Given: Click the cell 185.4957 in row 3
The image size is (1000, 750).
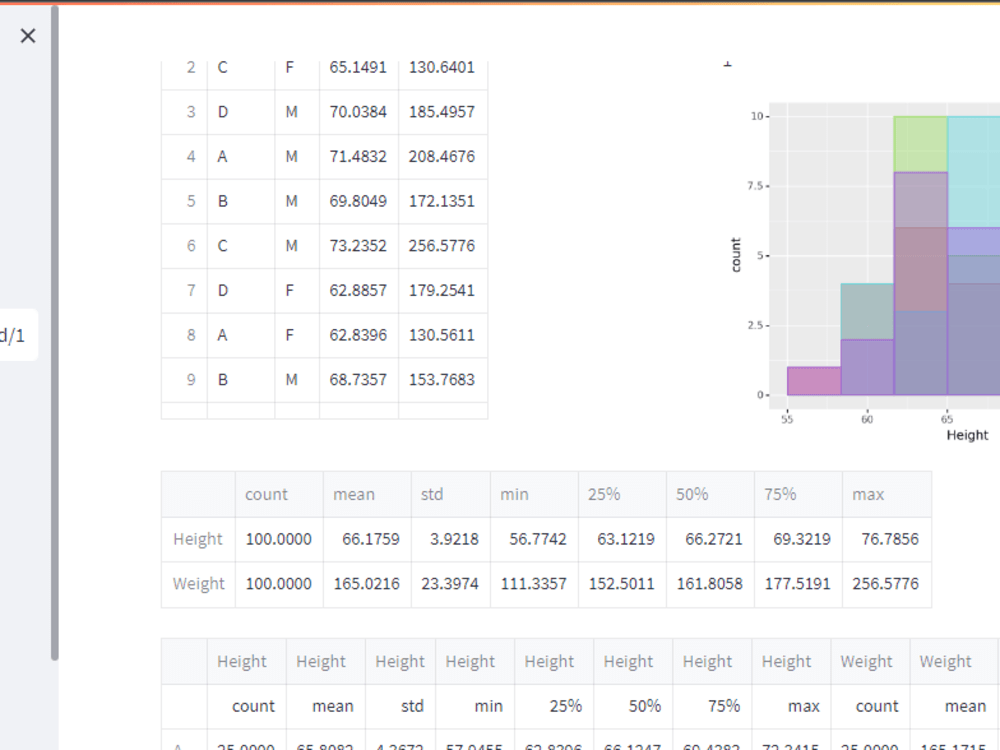Looking at the screenshot, I should pyautogui.click(x=442, y=112).
